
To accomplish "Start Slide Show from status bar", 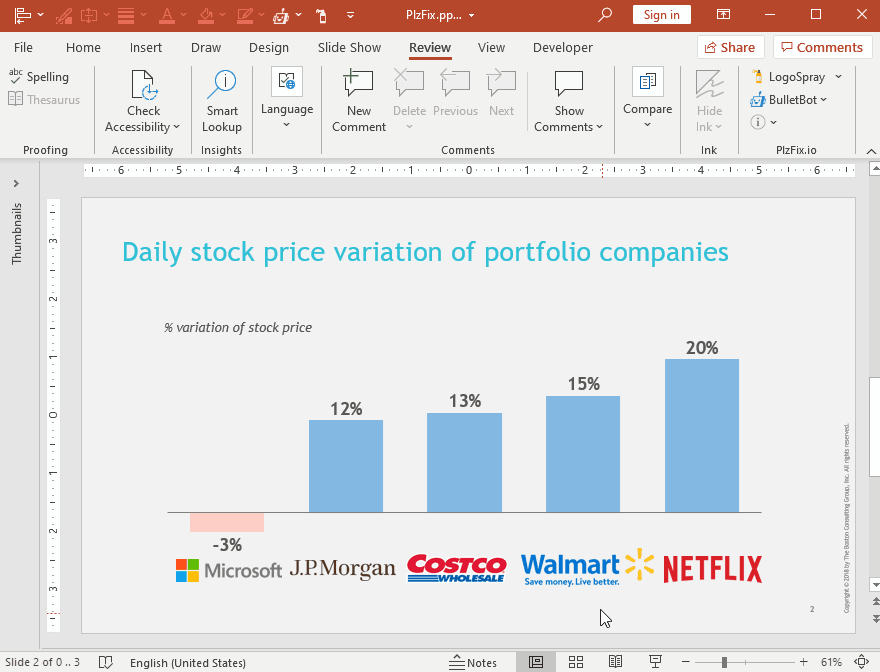I will 656,662.
